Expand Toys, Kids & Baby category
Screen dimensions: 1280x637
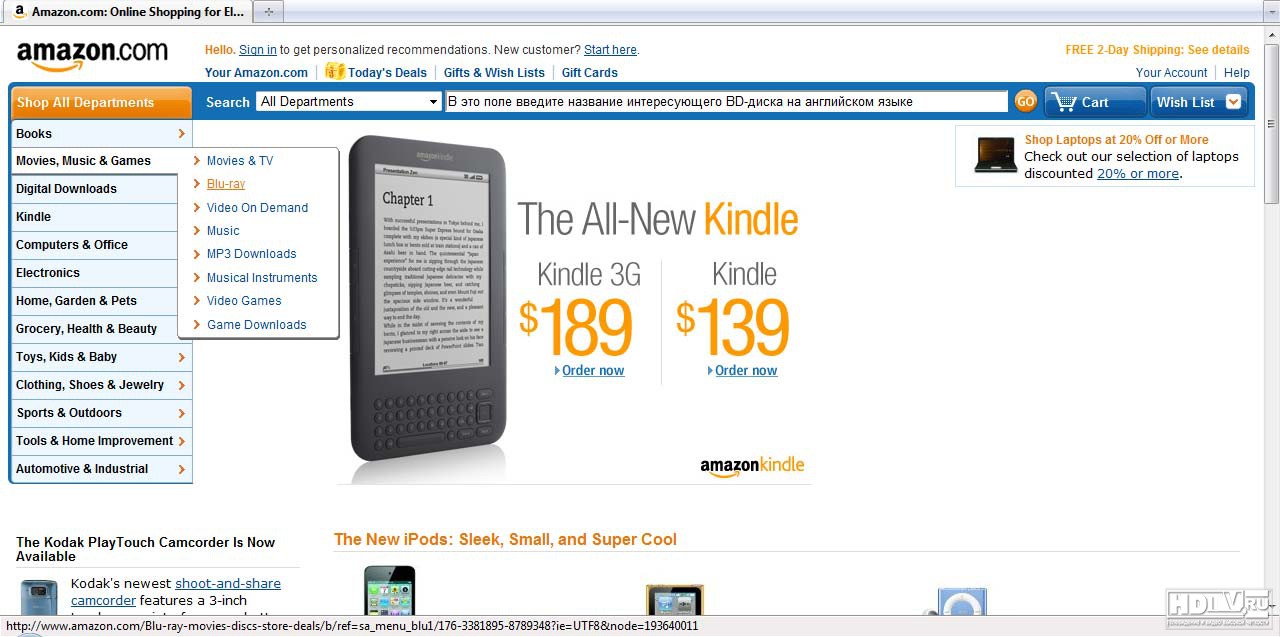pos(101,357)
